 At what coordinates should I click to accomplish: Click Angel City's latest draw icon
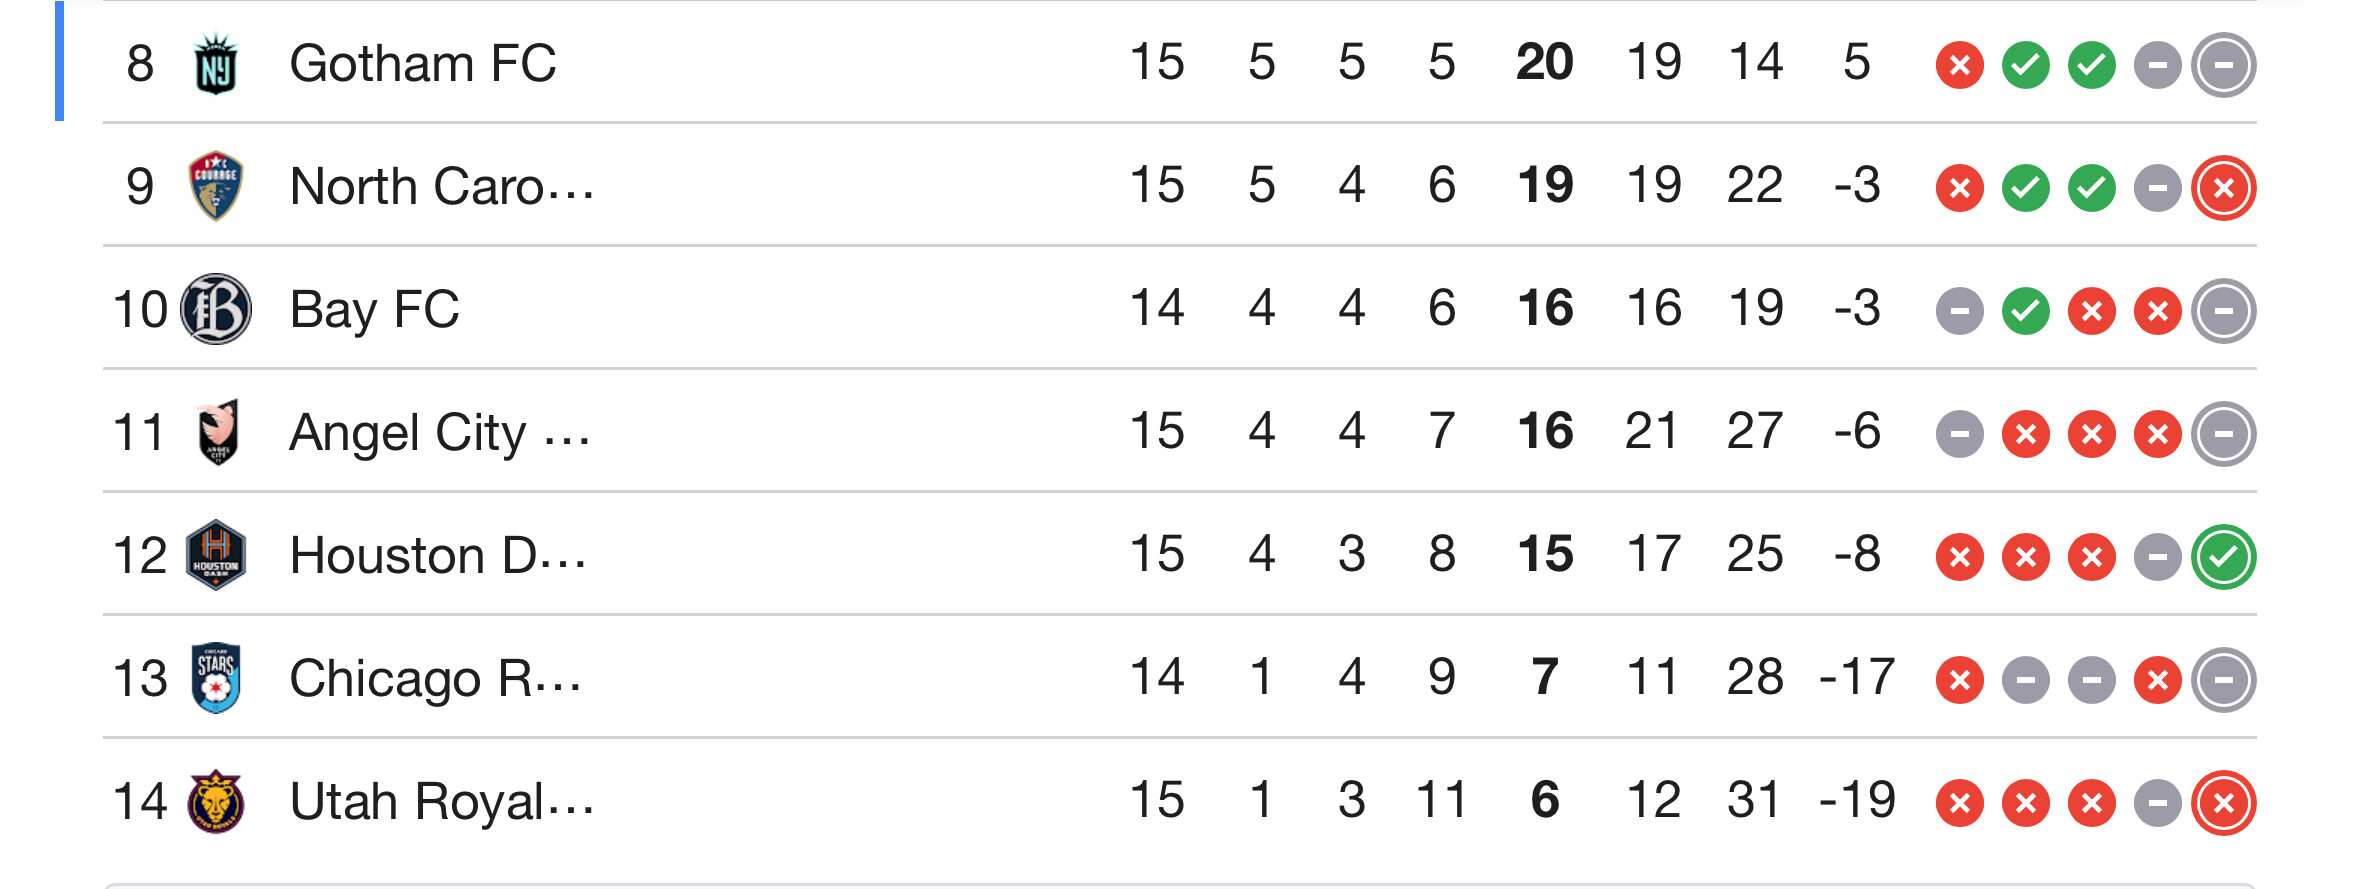[2223, 434]
